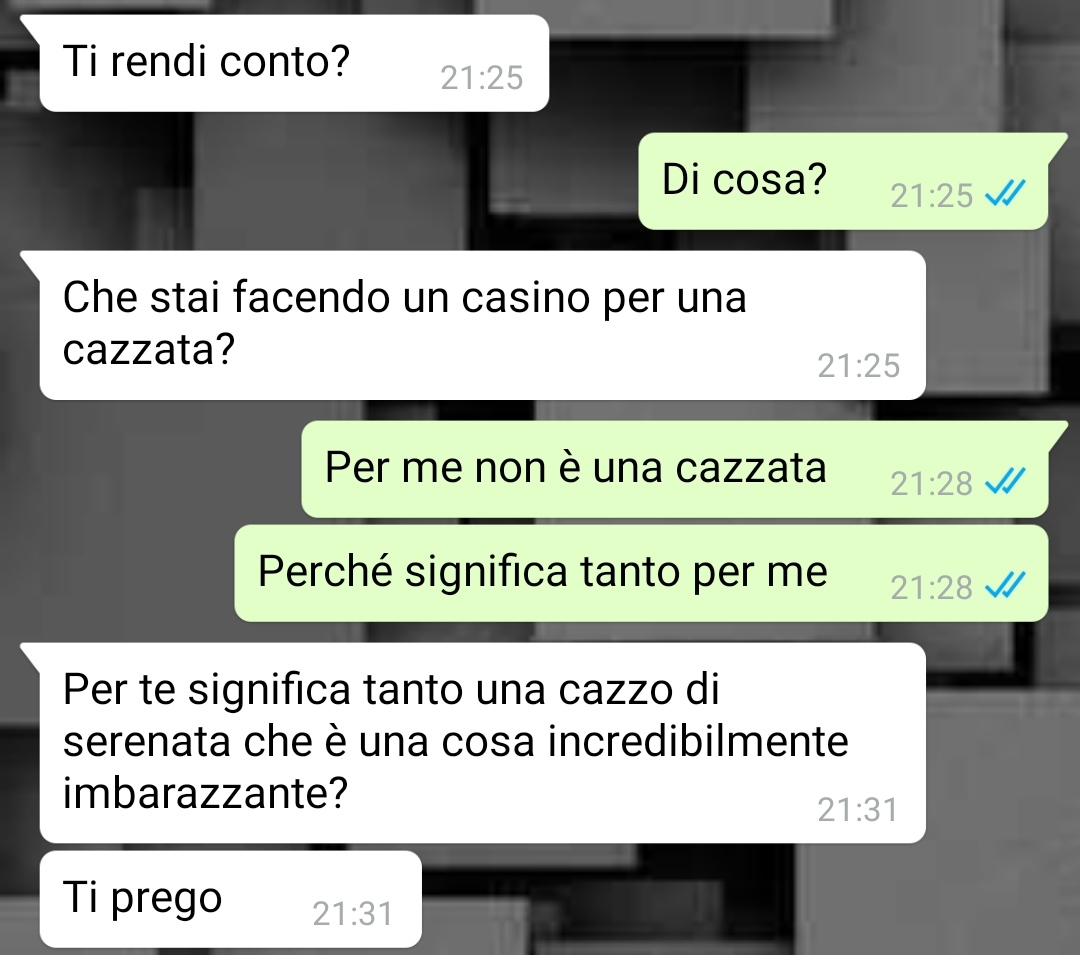Image resolution: width=1080 pixels, height=955 pixels.
Task: Tap read ticks beside 'Per me non è una cazzata'
Action: (x=1005, y=481)
